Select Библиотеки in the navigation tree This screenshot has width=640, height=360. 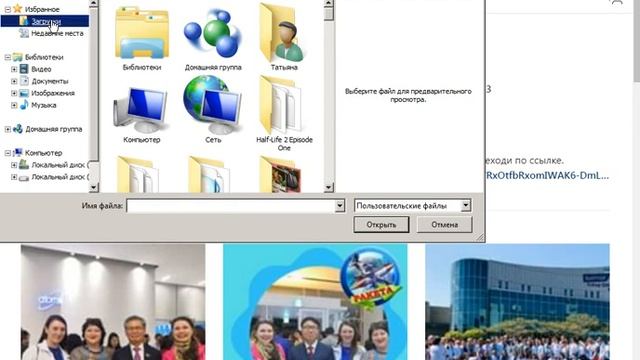click(x=44, y=57)
